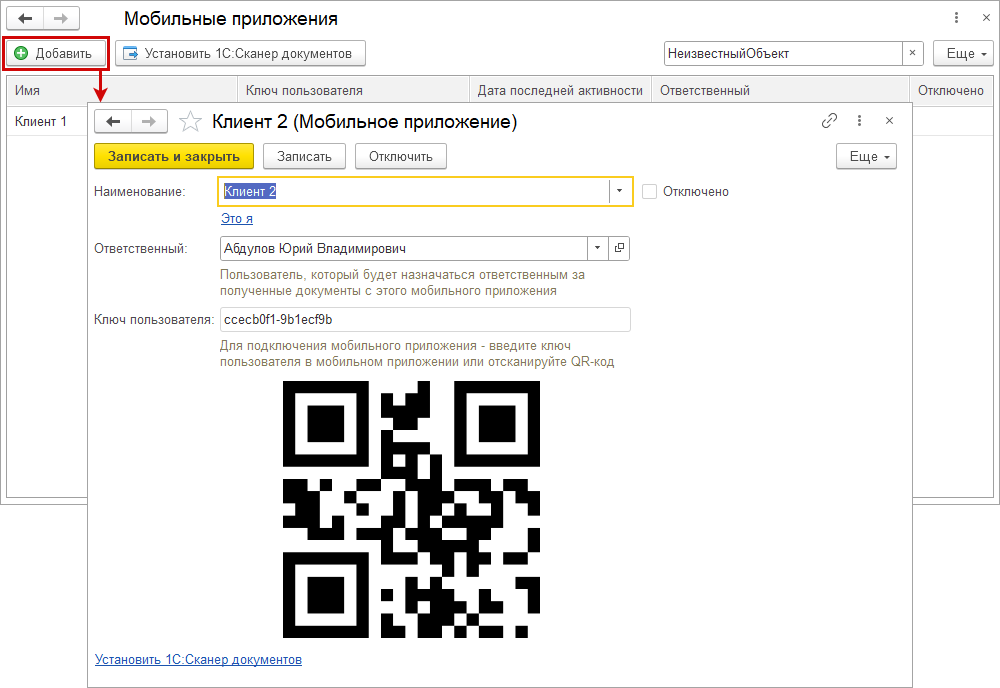Go forward in Клиент 2 dialog
Viewport: 1000px width, 688px height.
click(149, 121)
